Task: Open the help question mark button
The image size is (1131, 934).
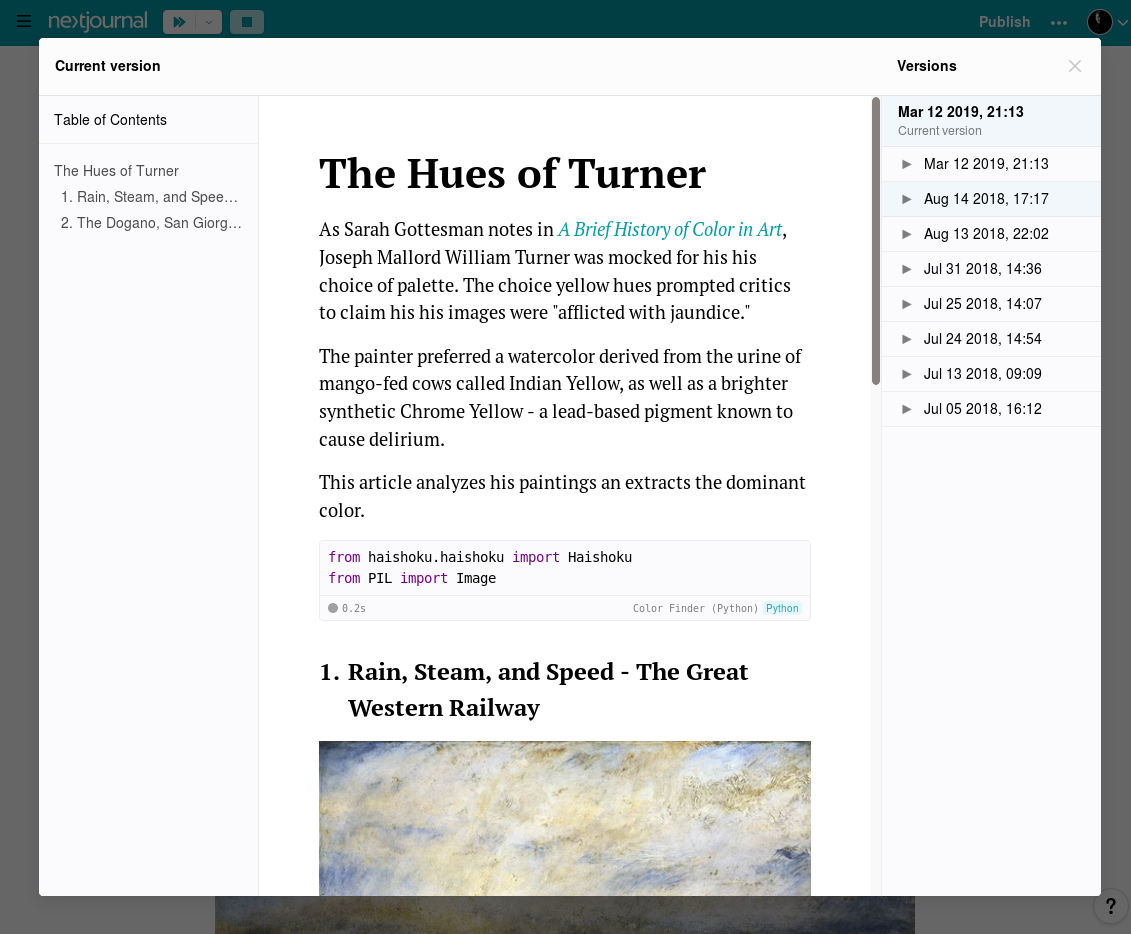Action: point(1111,907)
